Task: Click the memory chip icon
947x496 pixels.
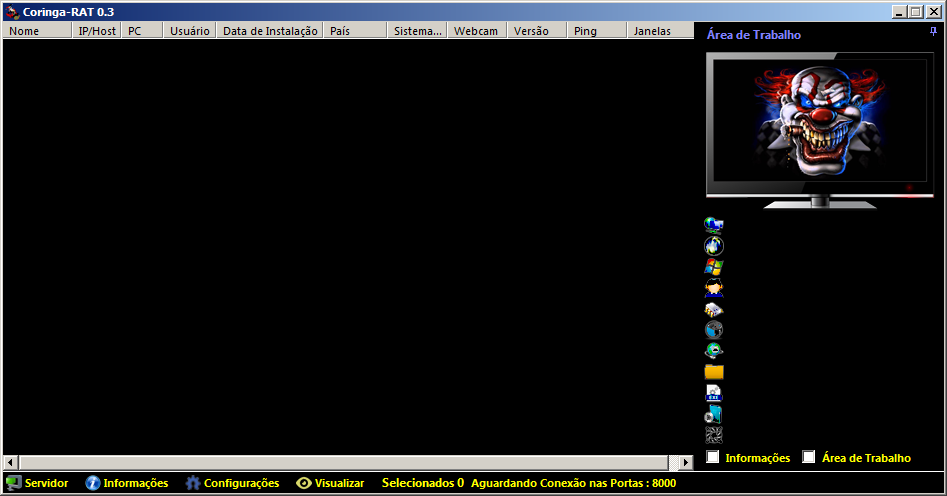Action: (714, 309)
